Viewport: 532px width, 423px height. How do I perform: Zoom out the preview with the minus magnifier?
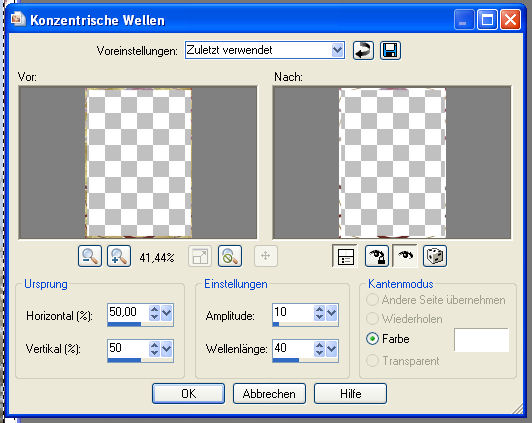(x=90, y=256)
